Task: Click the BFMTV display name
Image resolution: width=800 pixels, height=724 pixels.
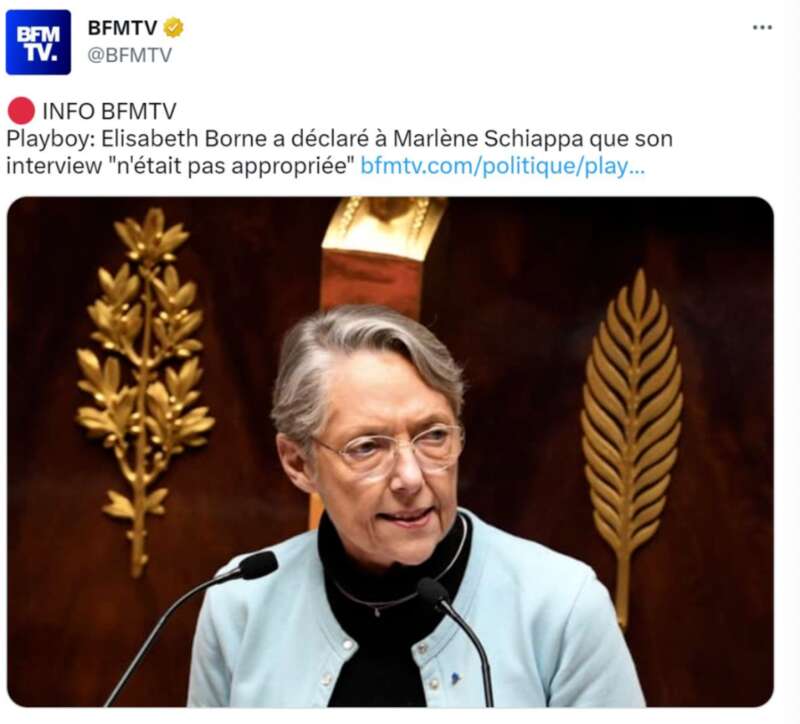Action: click(122, 28)
